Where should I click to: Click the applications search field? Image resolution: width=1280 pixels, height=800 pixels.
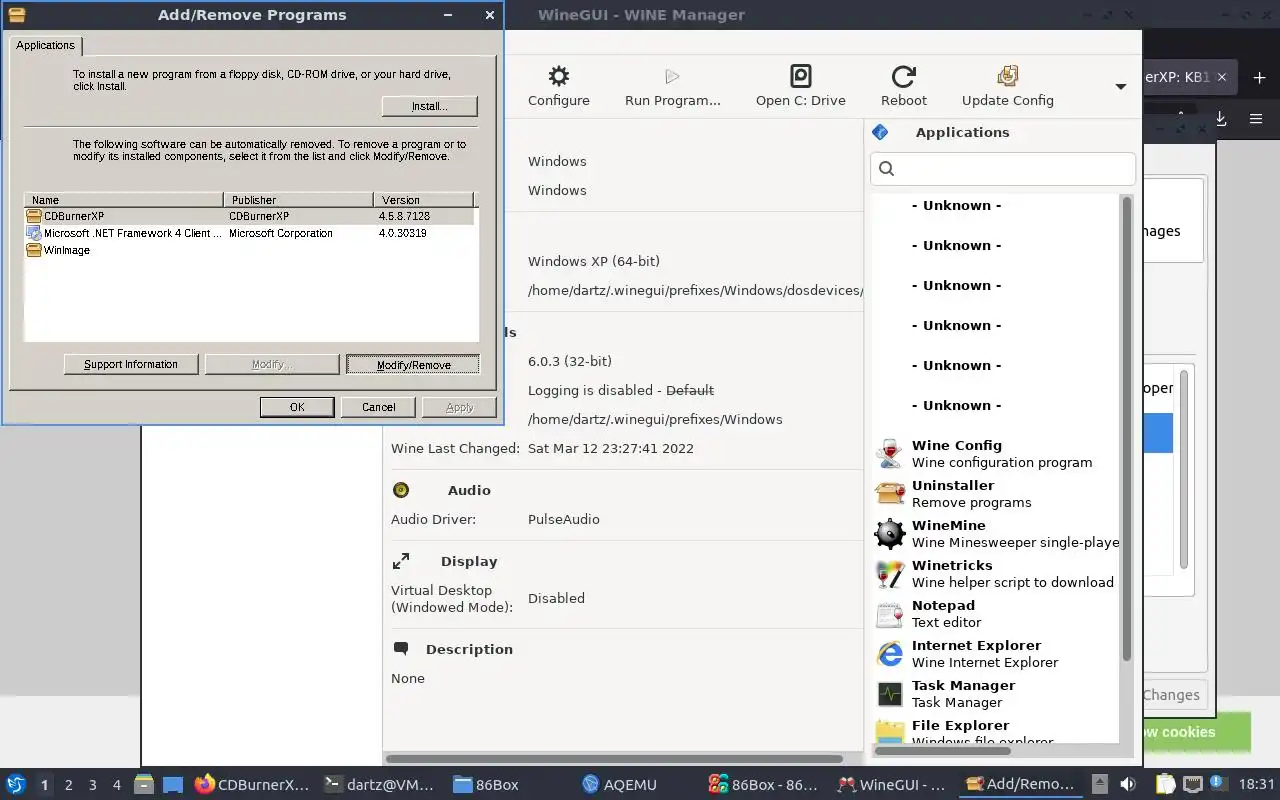[1003, 168]
